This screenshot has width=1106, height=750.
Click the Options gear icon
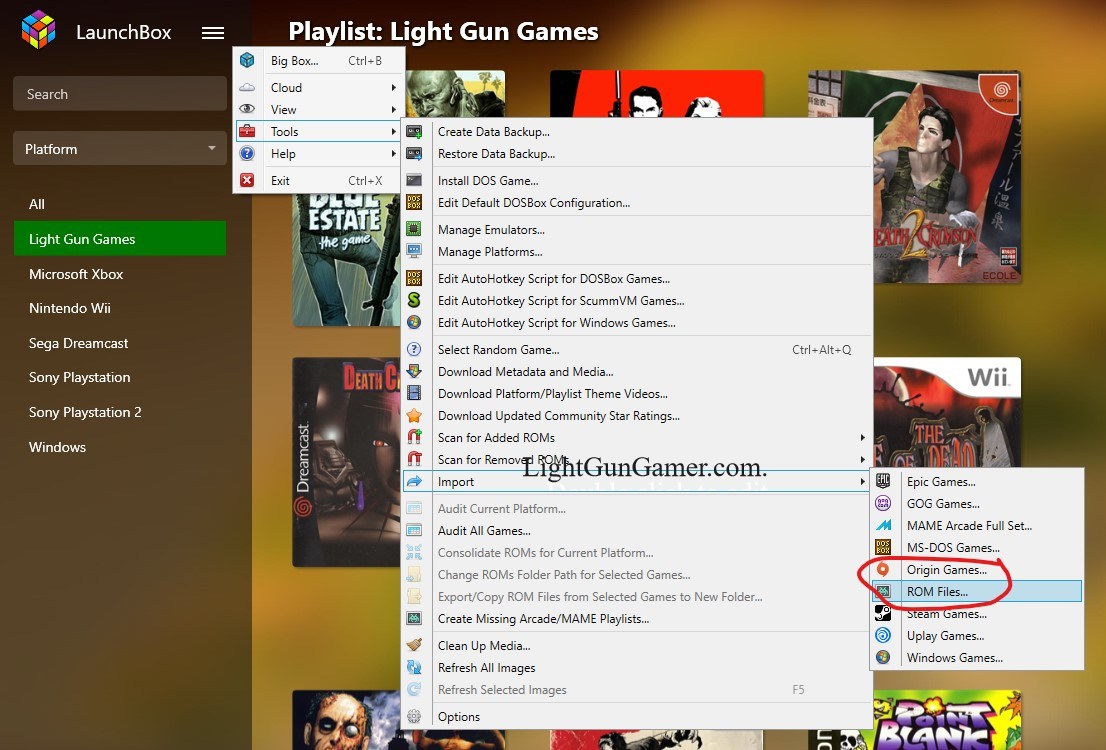[x=414, y=716]
